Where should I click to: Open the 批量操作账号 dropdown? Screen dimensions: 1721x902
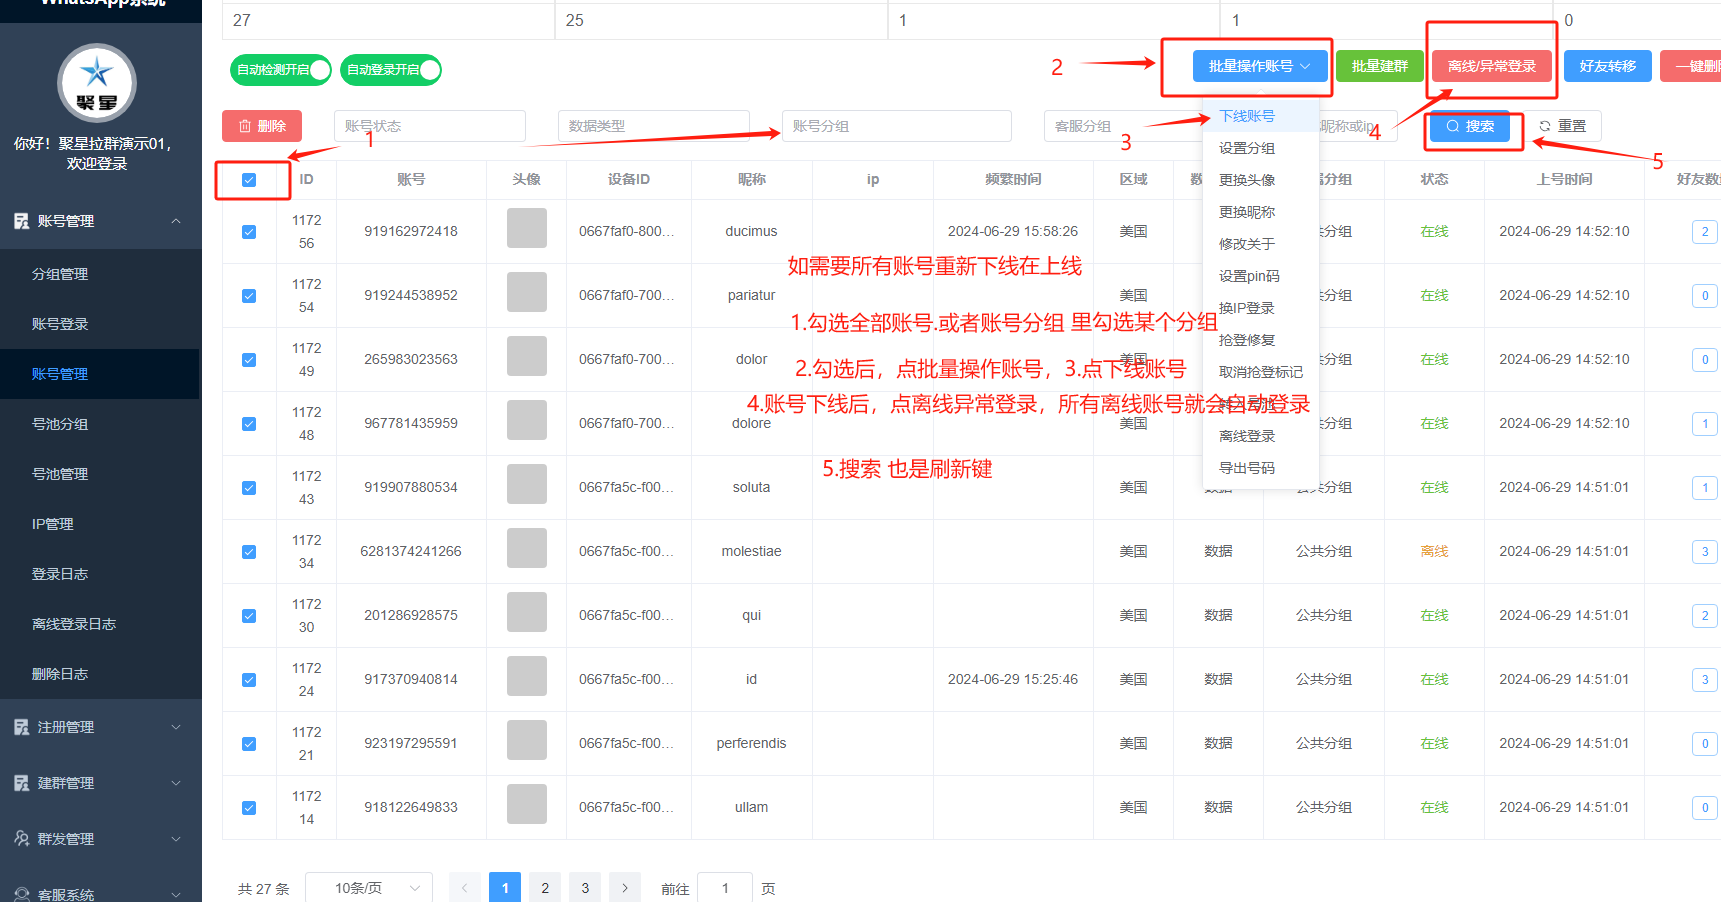[1260, 66]
